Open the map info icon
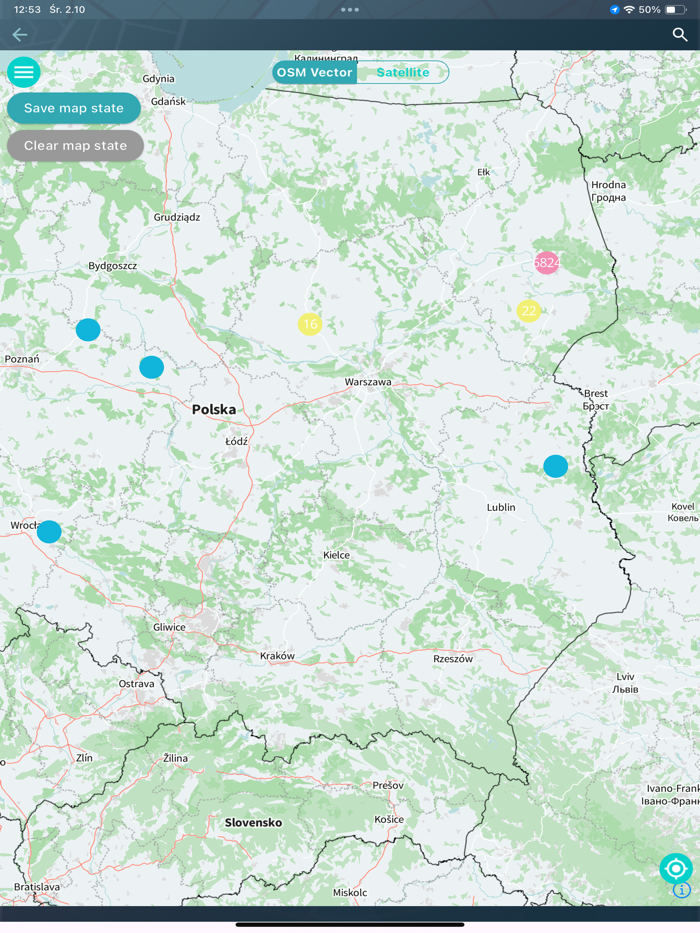This screenshot has width=700, height=933. tap(682, 890)
